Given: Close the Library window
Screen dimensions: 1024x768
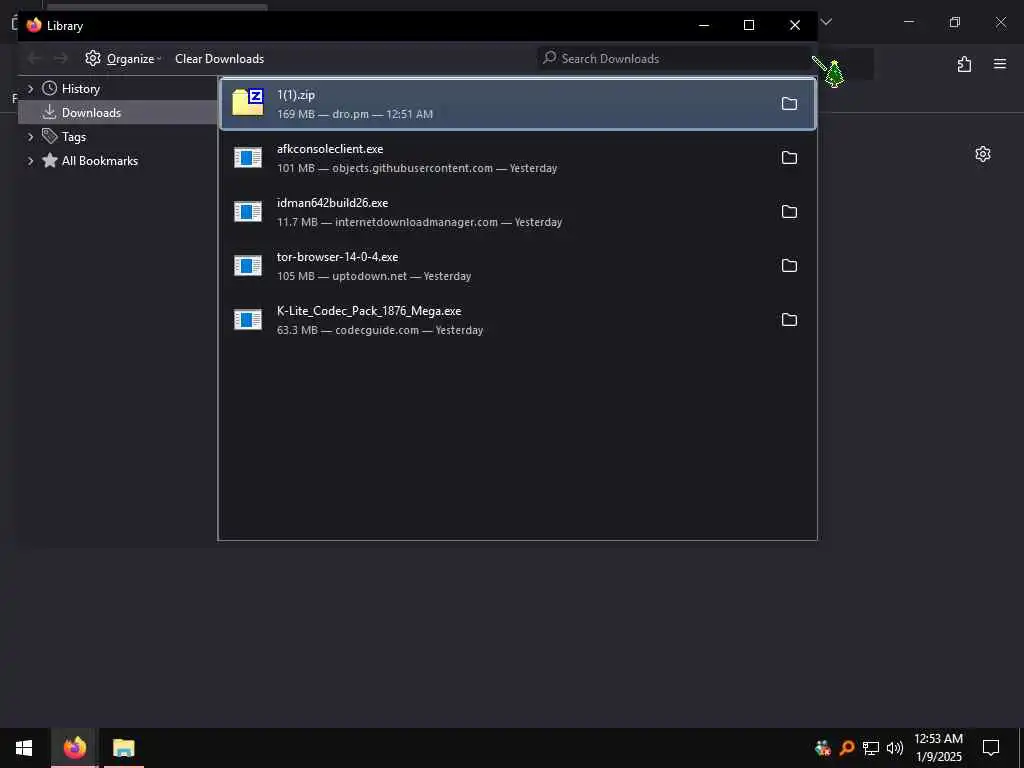Looking at the screenshot, I should pyautogui.click(x=795, y=25).
